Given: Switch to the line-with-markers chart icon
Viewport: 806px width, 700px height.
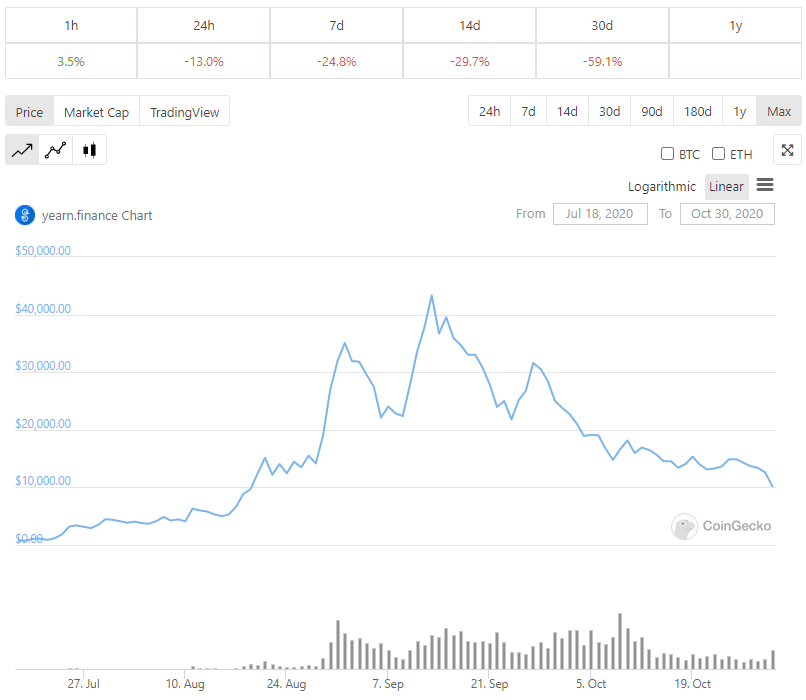Looking at the screenshot, I should (x=56, y=150).
